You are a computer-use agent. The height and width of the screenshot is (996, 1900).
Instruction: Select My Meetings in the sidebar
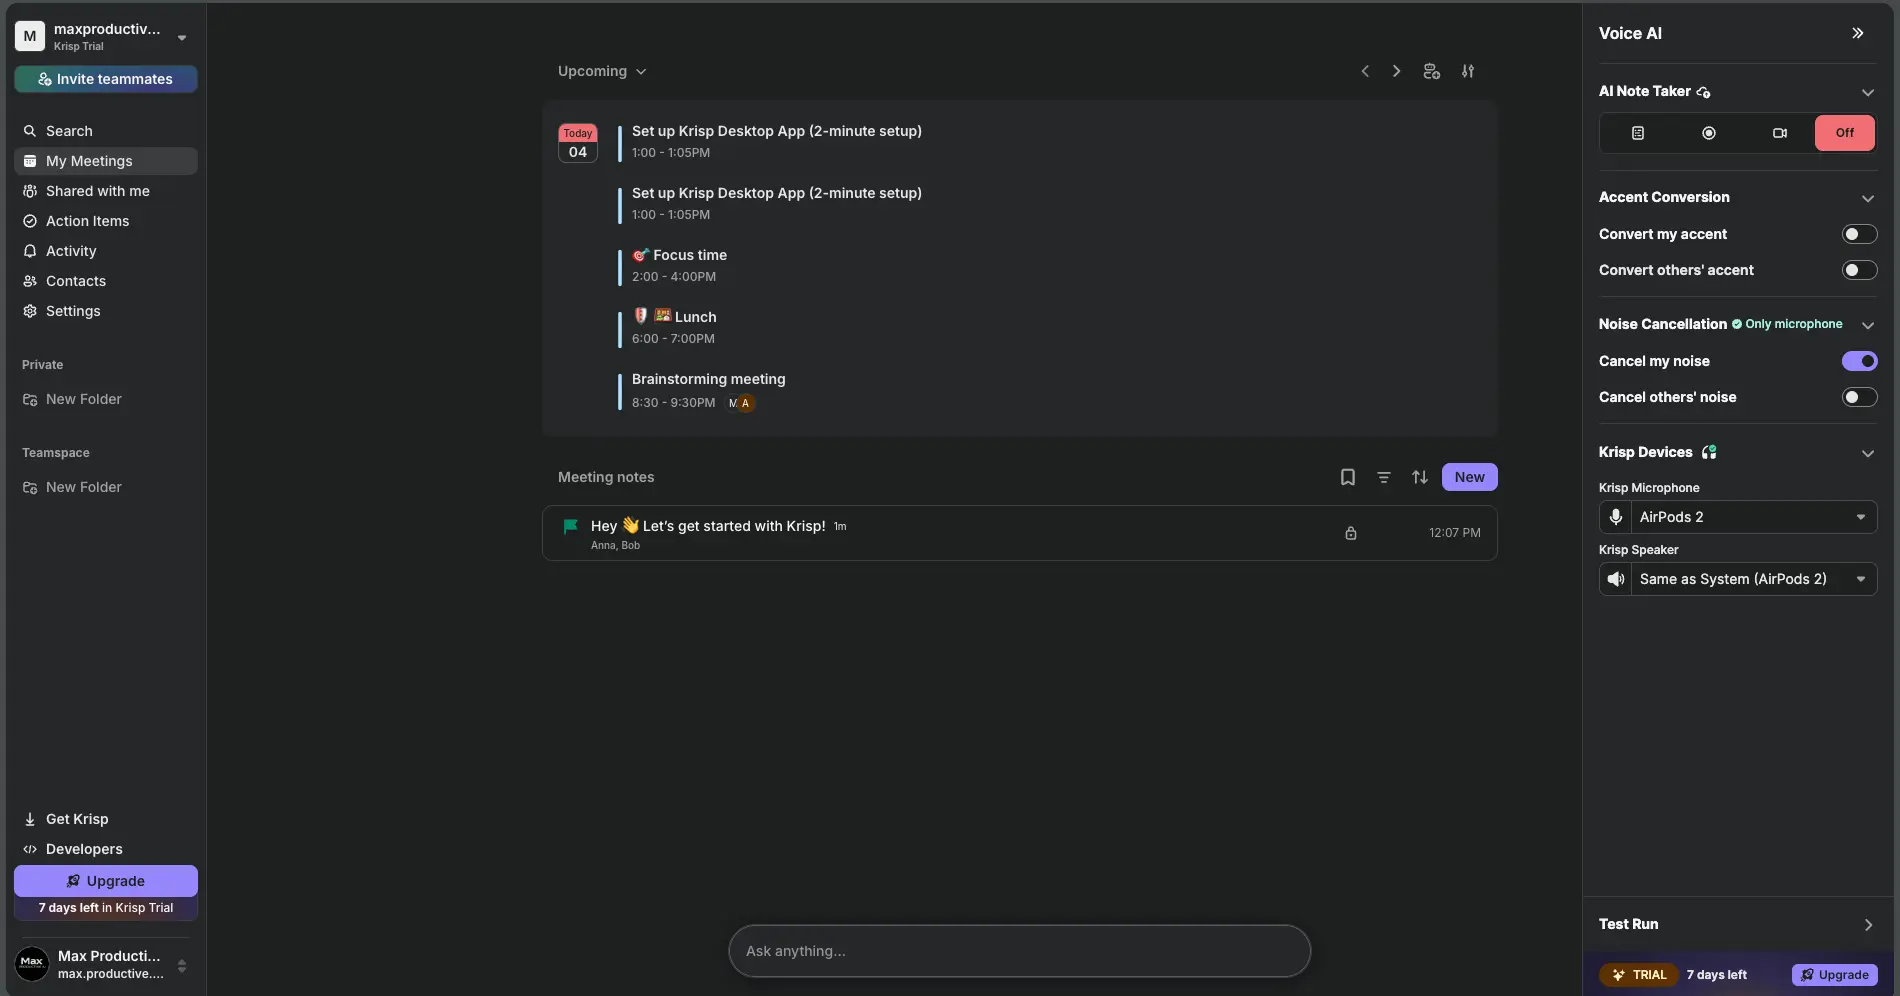[x=106, y=161]
